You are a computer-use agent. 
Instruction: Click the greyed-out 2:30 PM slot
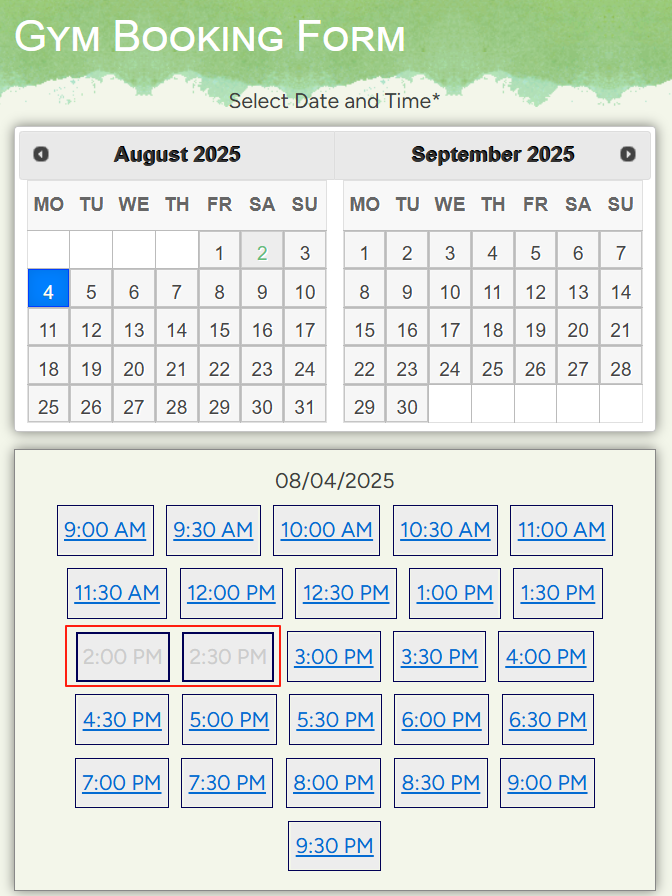click(x=228, y=657)
